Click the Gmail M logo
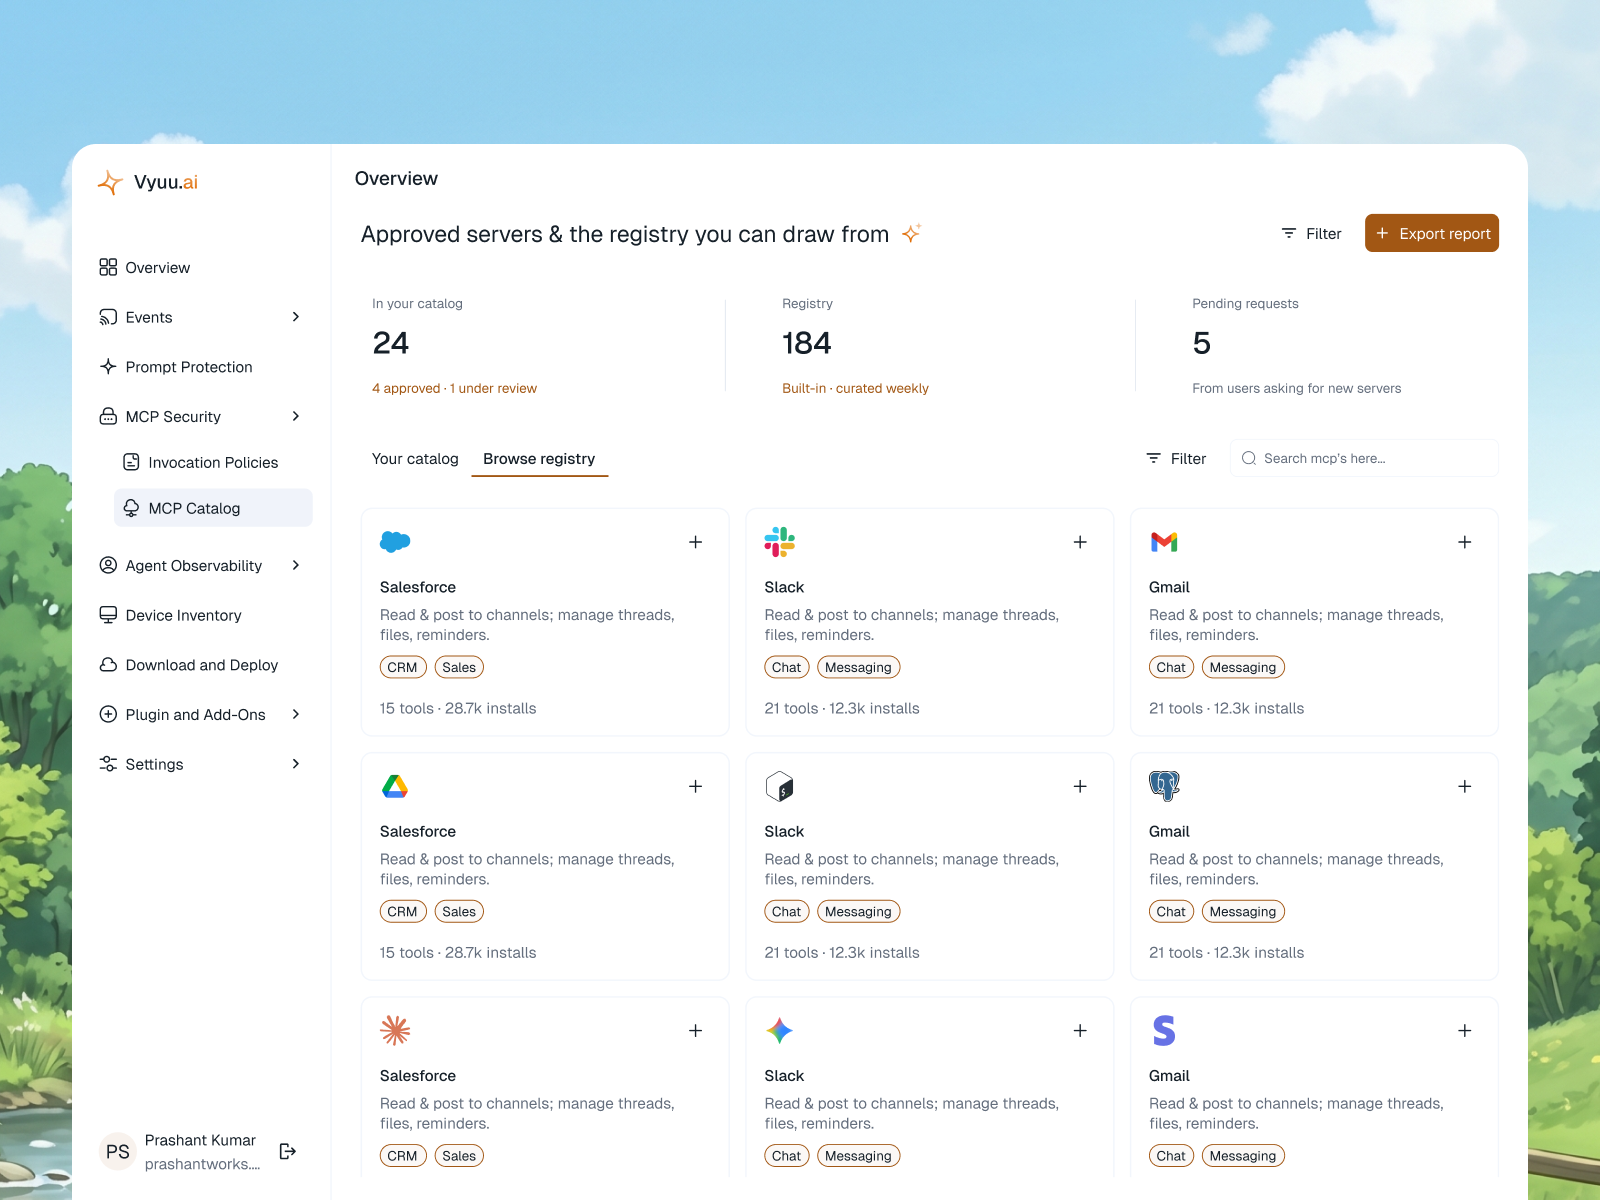Screen dimensions: 1600x1200 click(1164, 542)
